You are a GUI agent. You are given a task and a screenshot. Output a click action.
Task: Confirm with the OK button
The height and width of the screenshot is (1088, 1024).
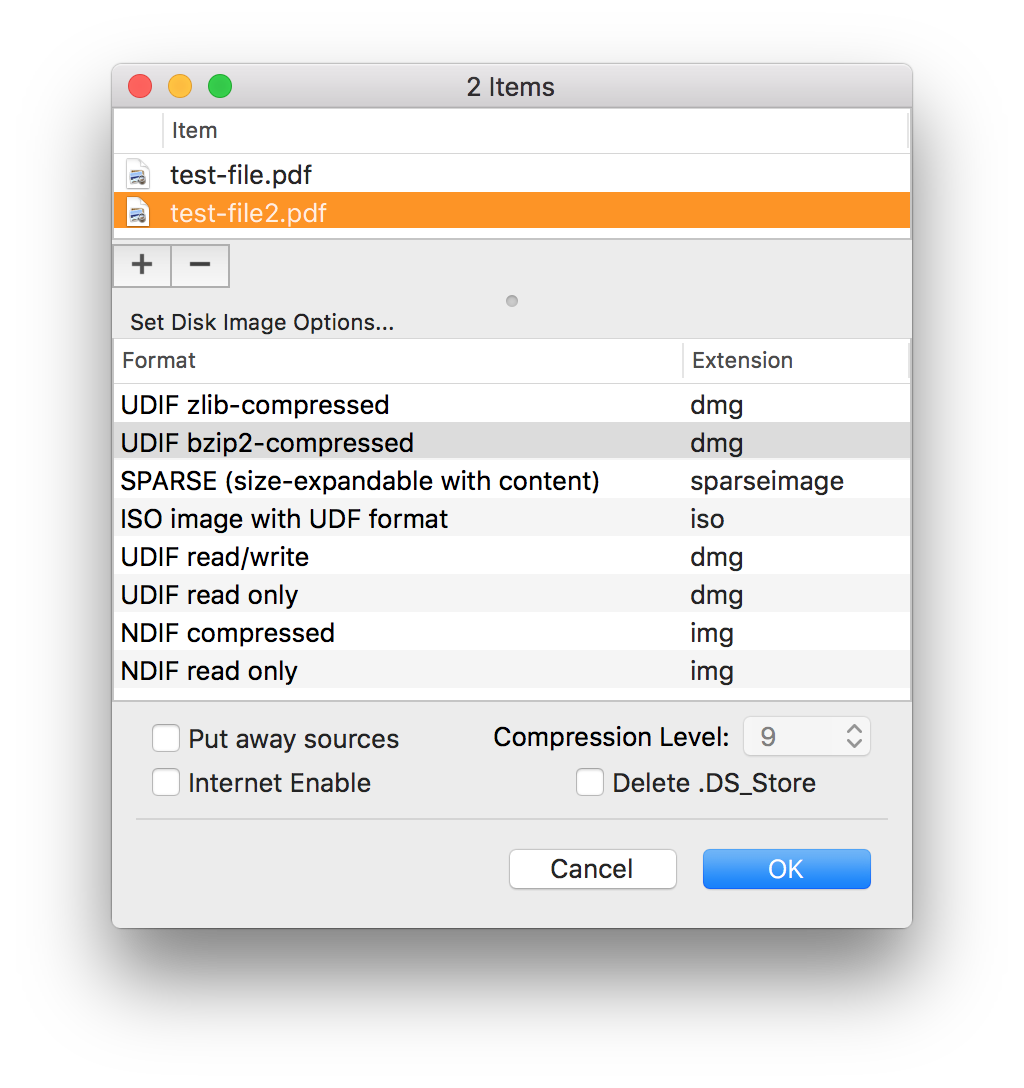pyautogui.click(x=786, y=869)
